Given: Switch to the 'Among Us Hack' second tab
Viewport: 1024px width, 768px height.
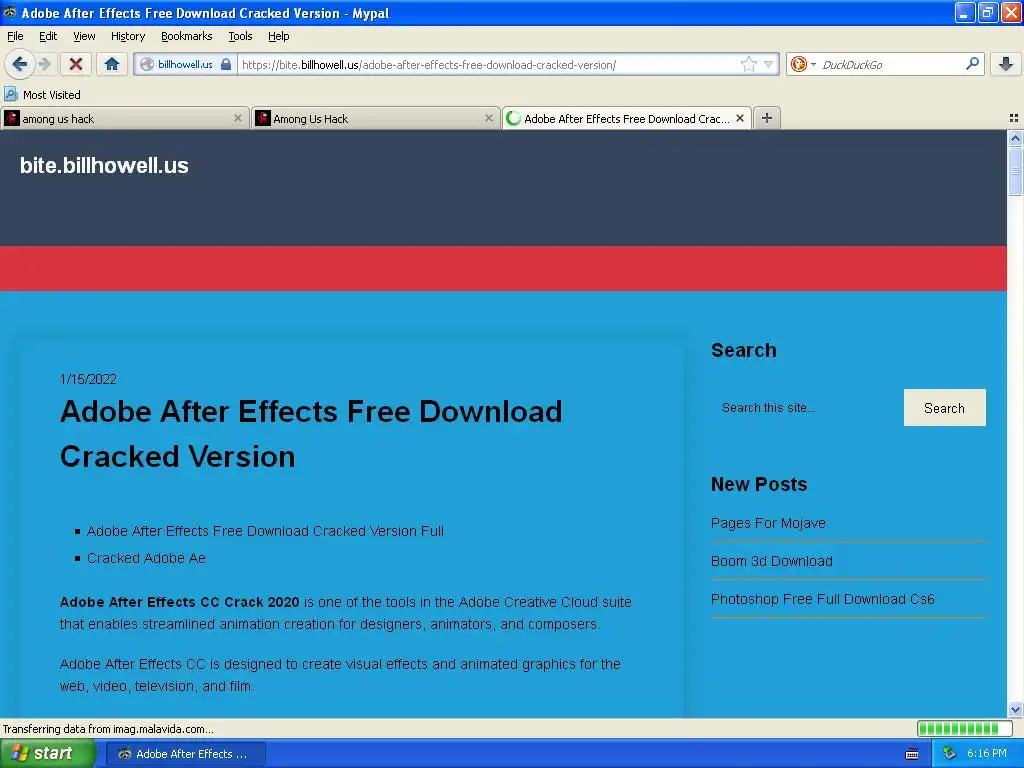Looking at the screenshot, I should click(375, 118).
